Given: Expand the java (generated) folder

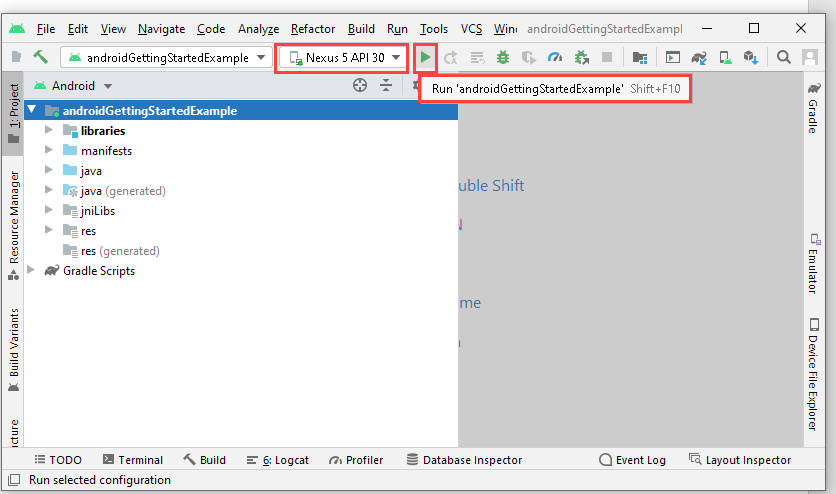Looking at the screenshot, I should click(49, 190).
